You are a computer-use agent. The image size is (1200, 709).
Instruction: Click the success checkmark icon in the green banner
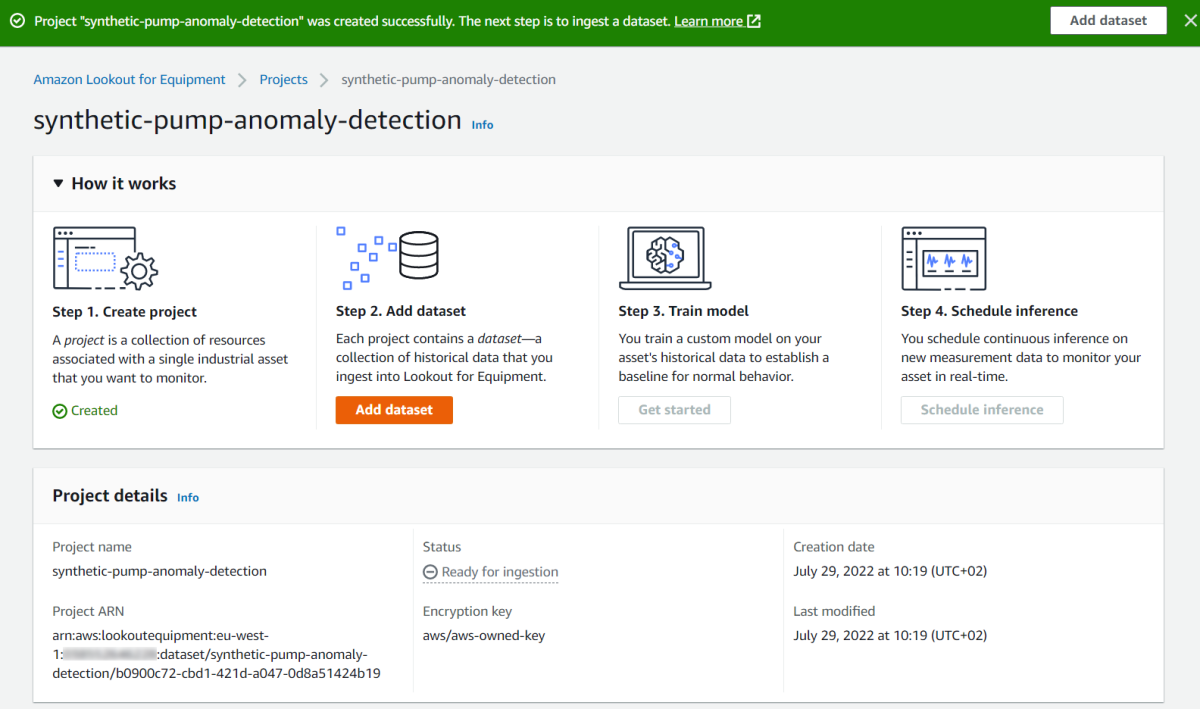(17, 21)
